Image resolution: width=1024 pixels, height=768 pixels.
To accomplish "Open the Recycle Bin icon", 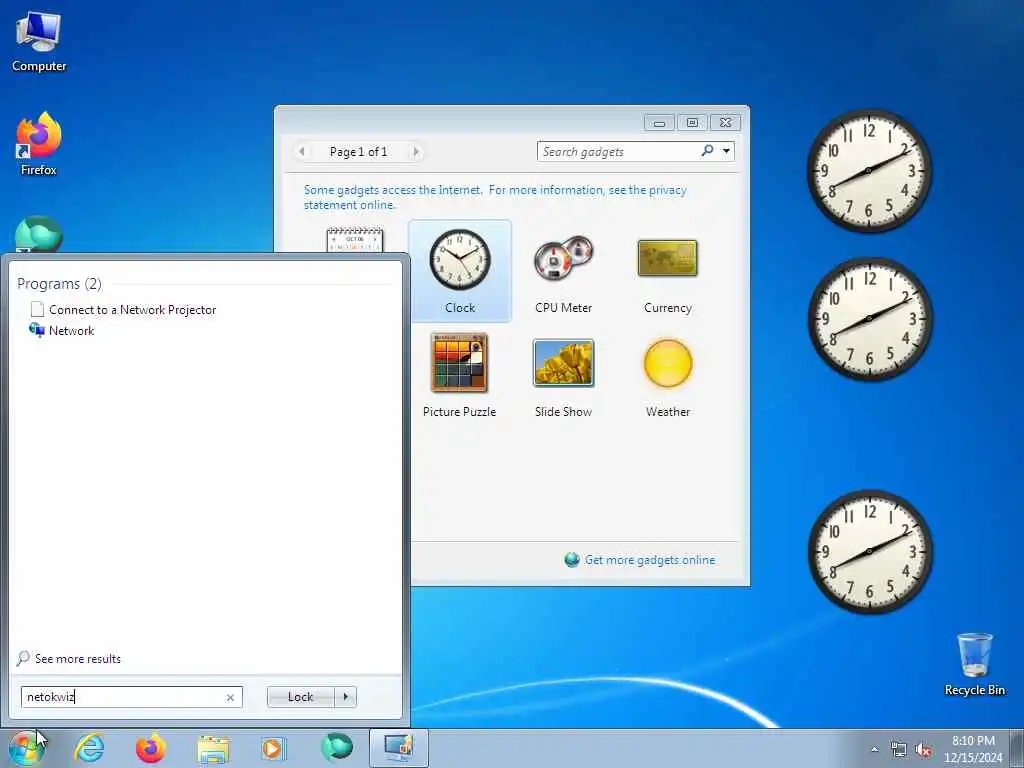I will tap(974, 664).
